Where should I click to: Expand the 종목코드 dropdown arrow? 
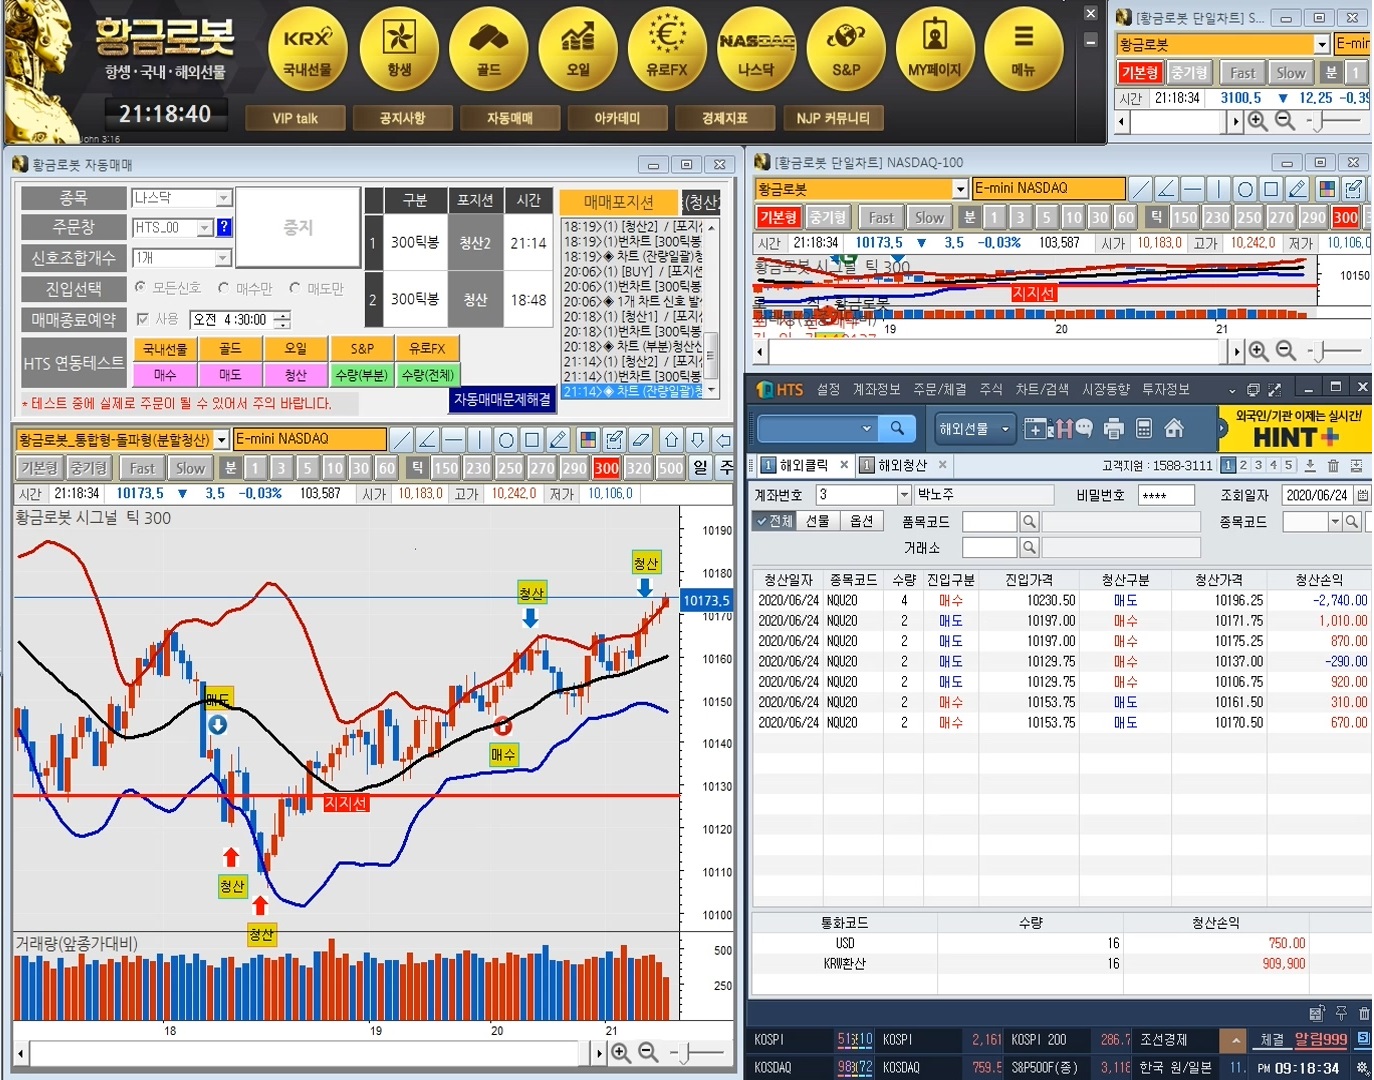[1335, 522]
